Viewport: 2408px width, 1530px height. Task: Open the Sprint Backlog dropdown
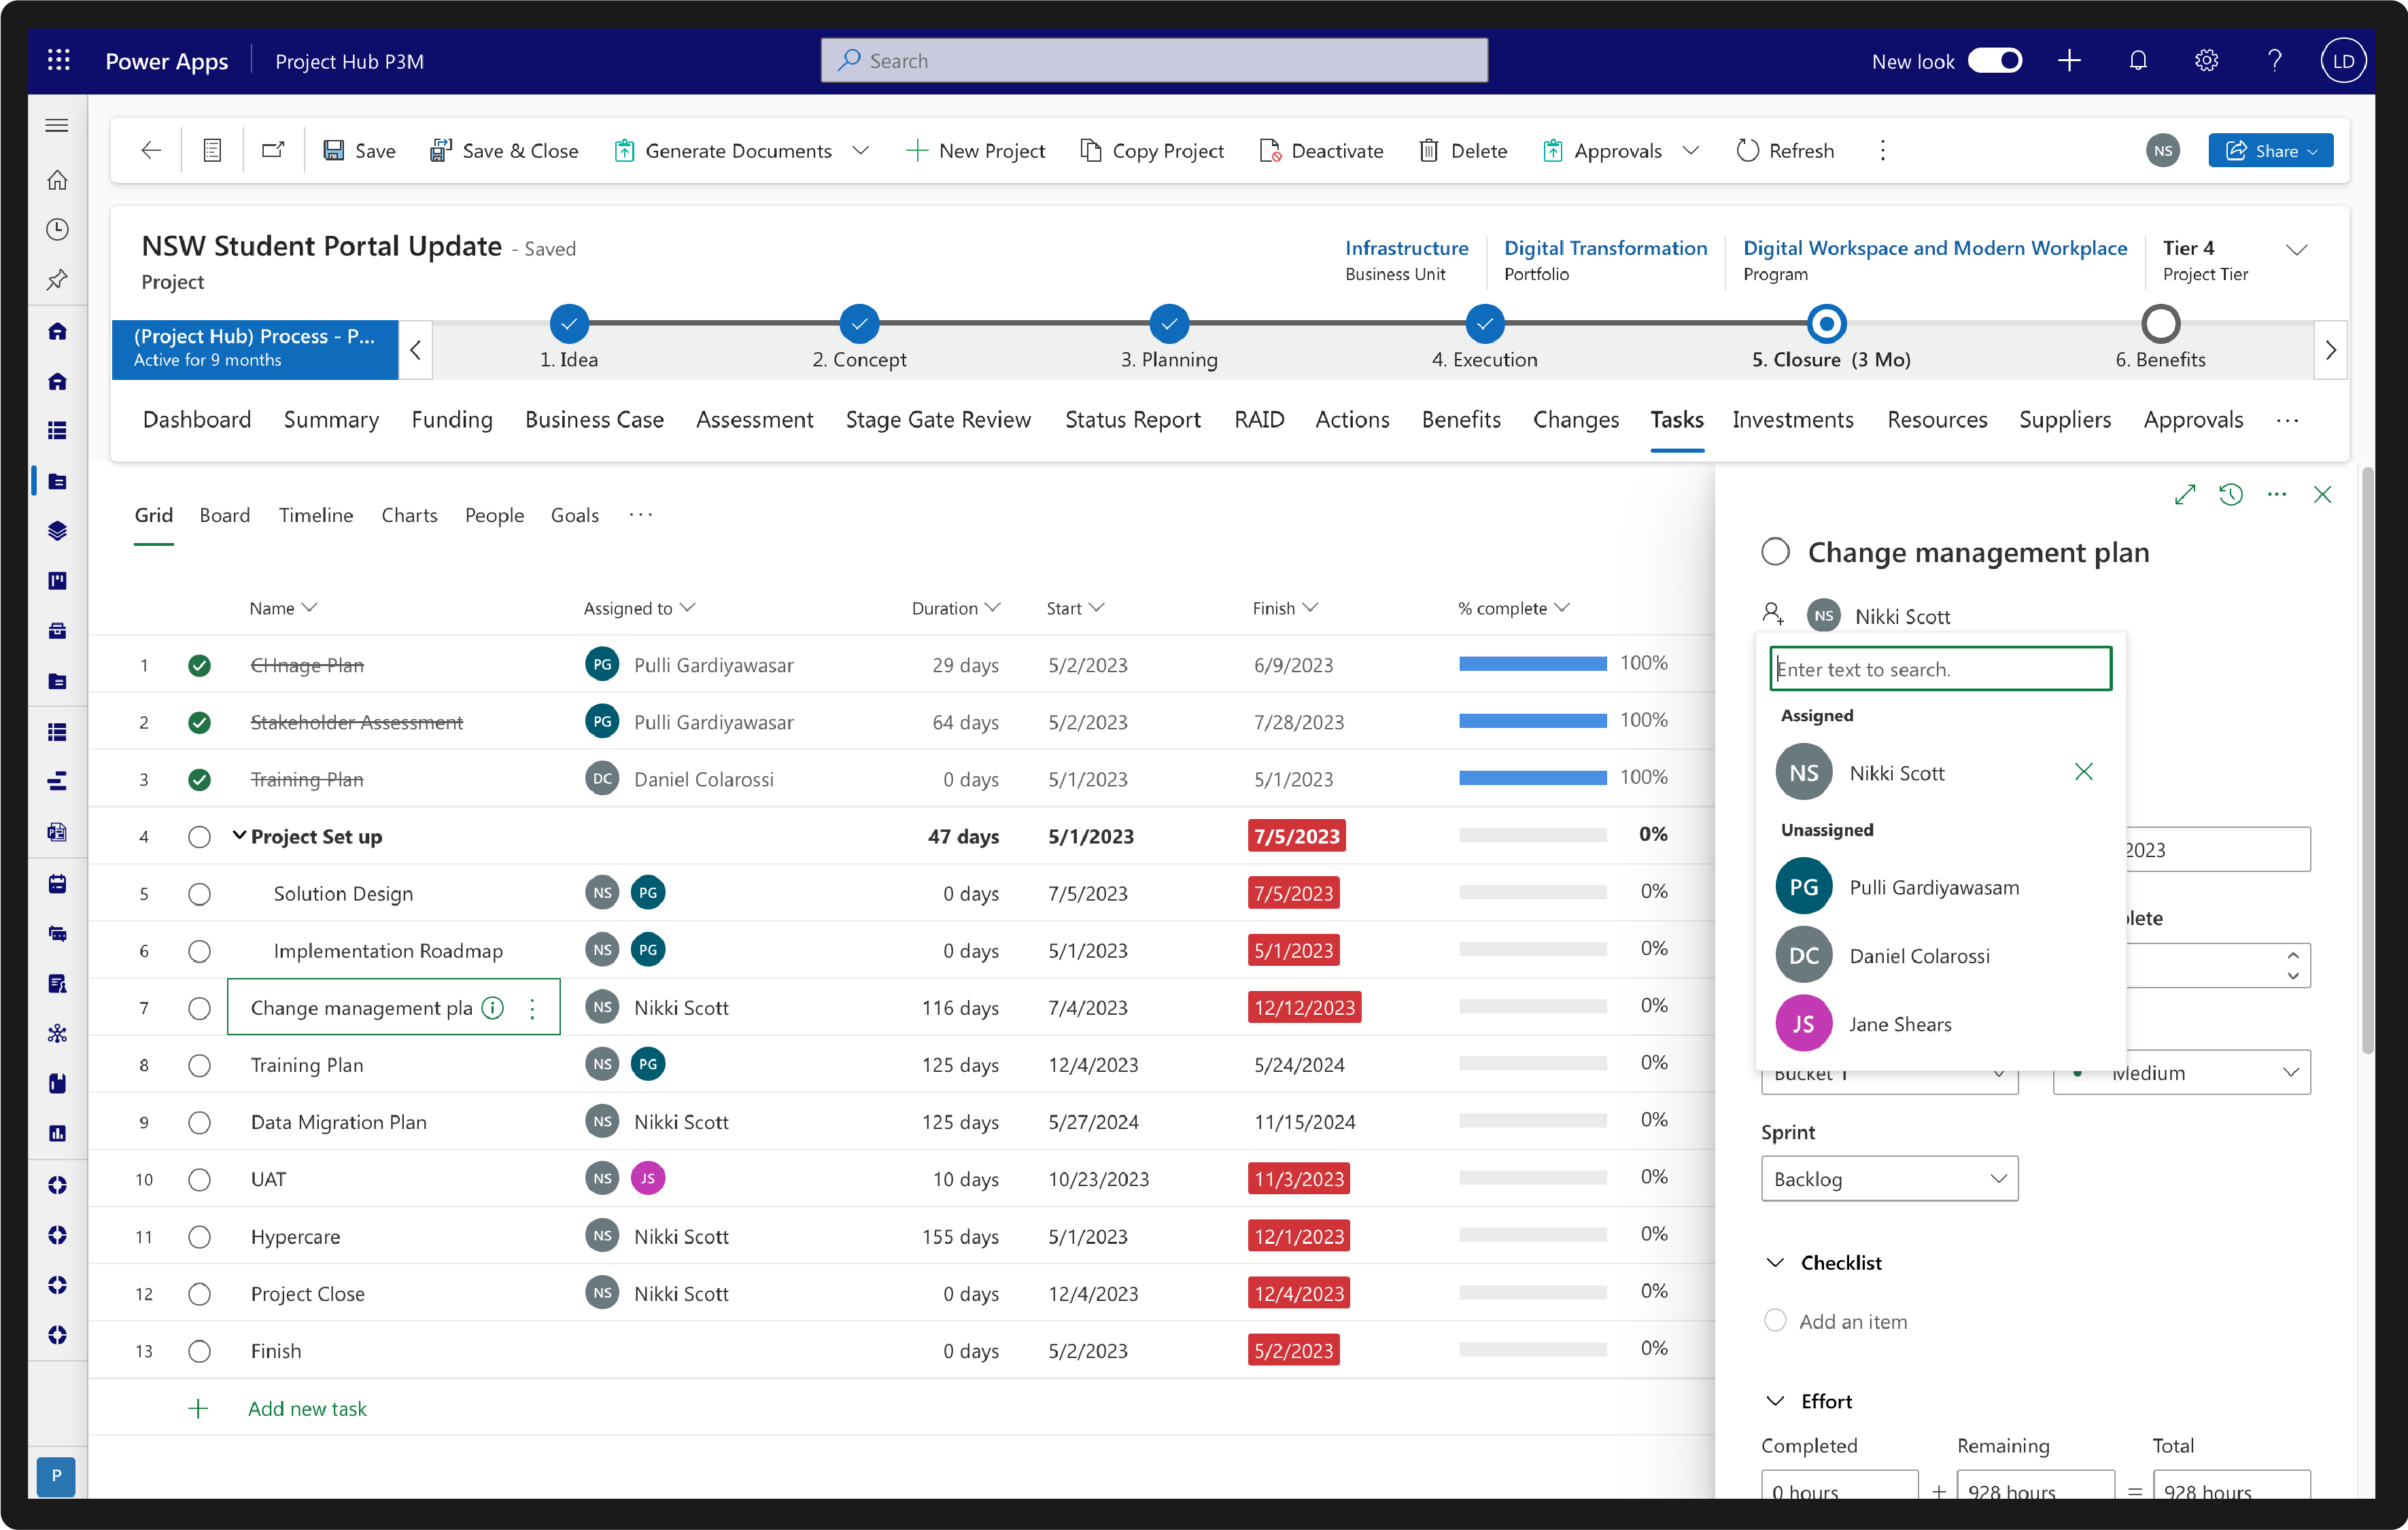coord(1889,1178)
